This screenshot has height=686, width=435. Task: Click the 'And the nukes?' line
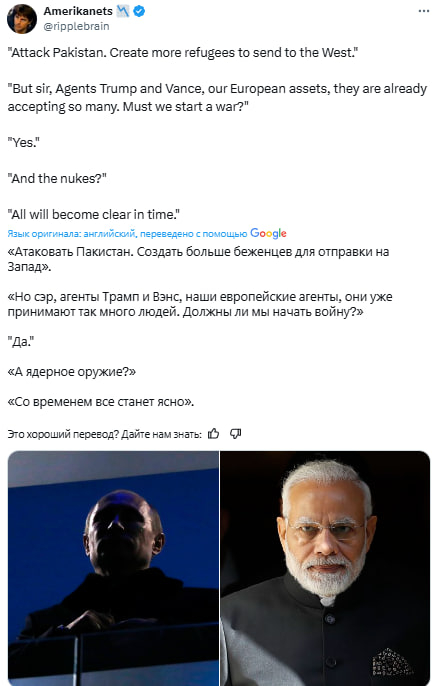(x=57, y=178)
